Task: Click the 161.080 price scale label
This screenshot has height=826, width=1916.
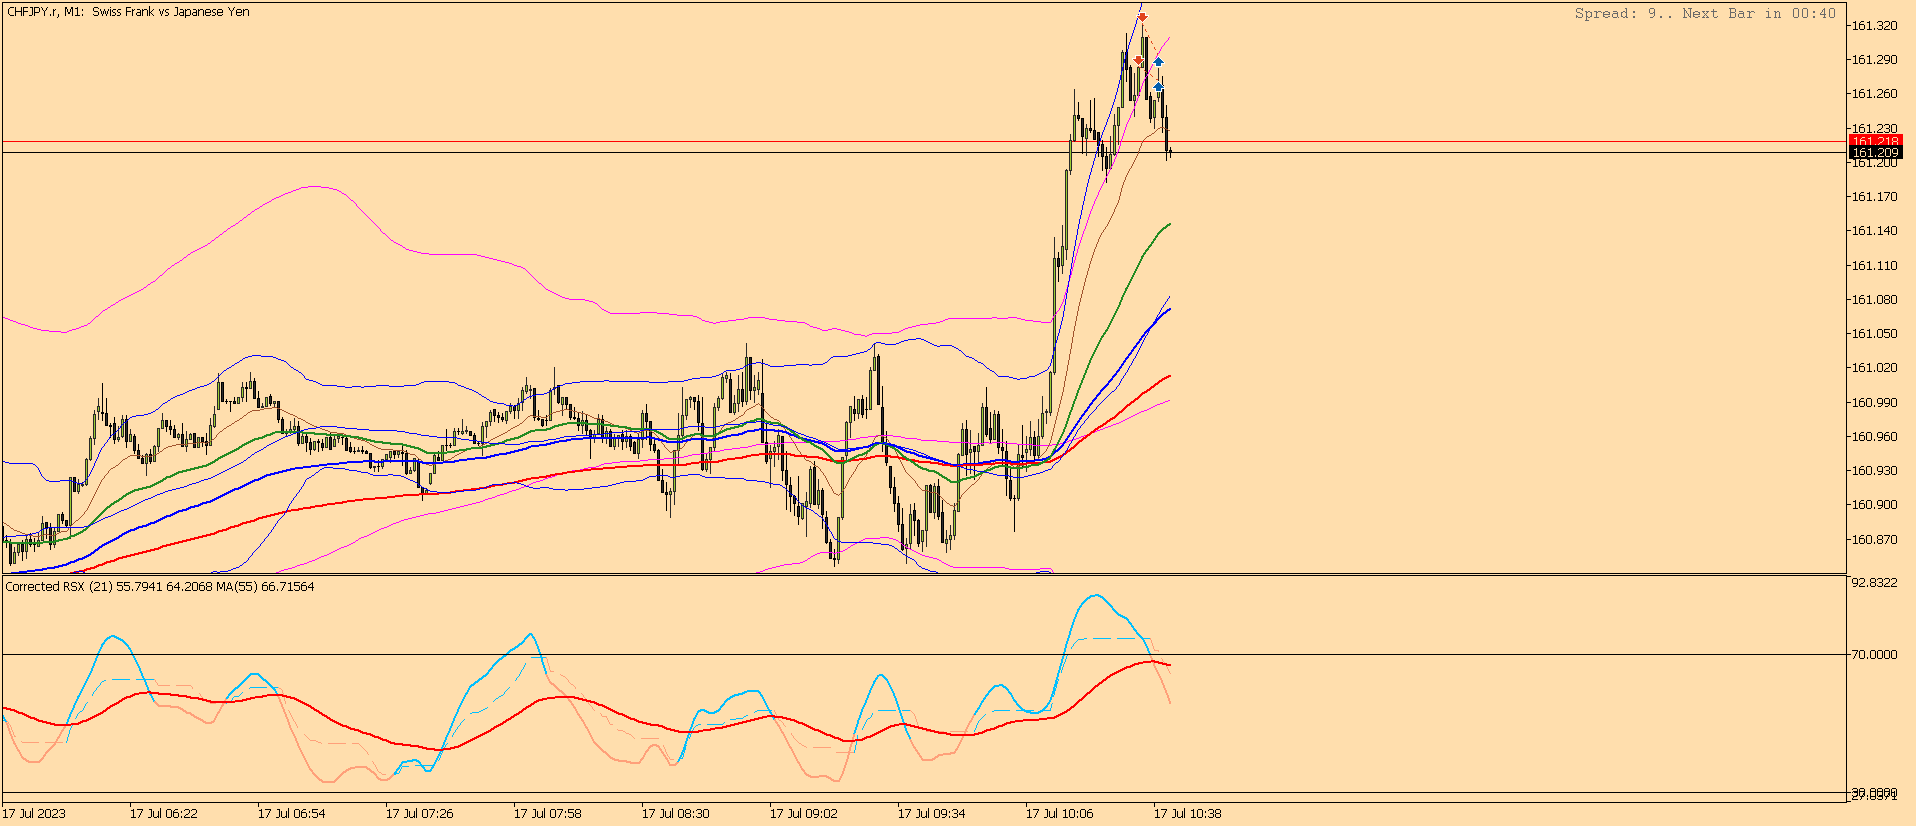Action: click(1874, 300)
